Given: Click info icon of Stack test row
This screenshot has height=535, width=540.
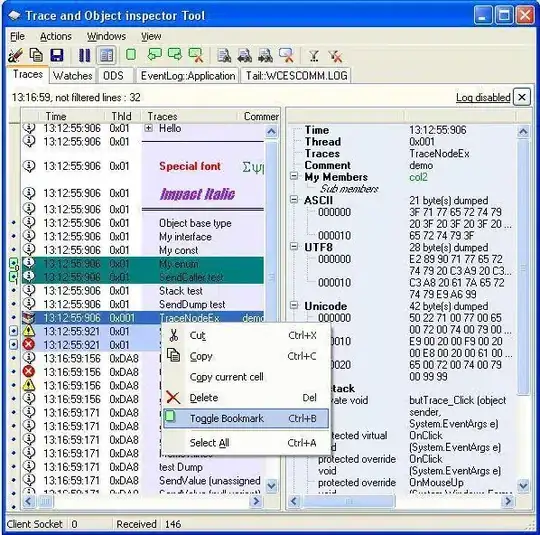Looking at the screenshot, I should point(29,290).
